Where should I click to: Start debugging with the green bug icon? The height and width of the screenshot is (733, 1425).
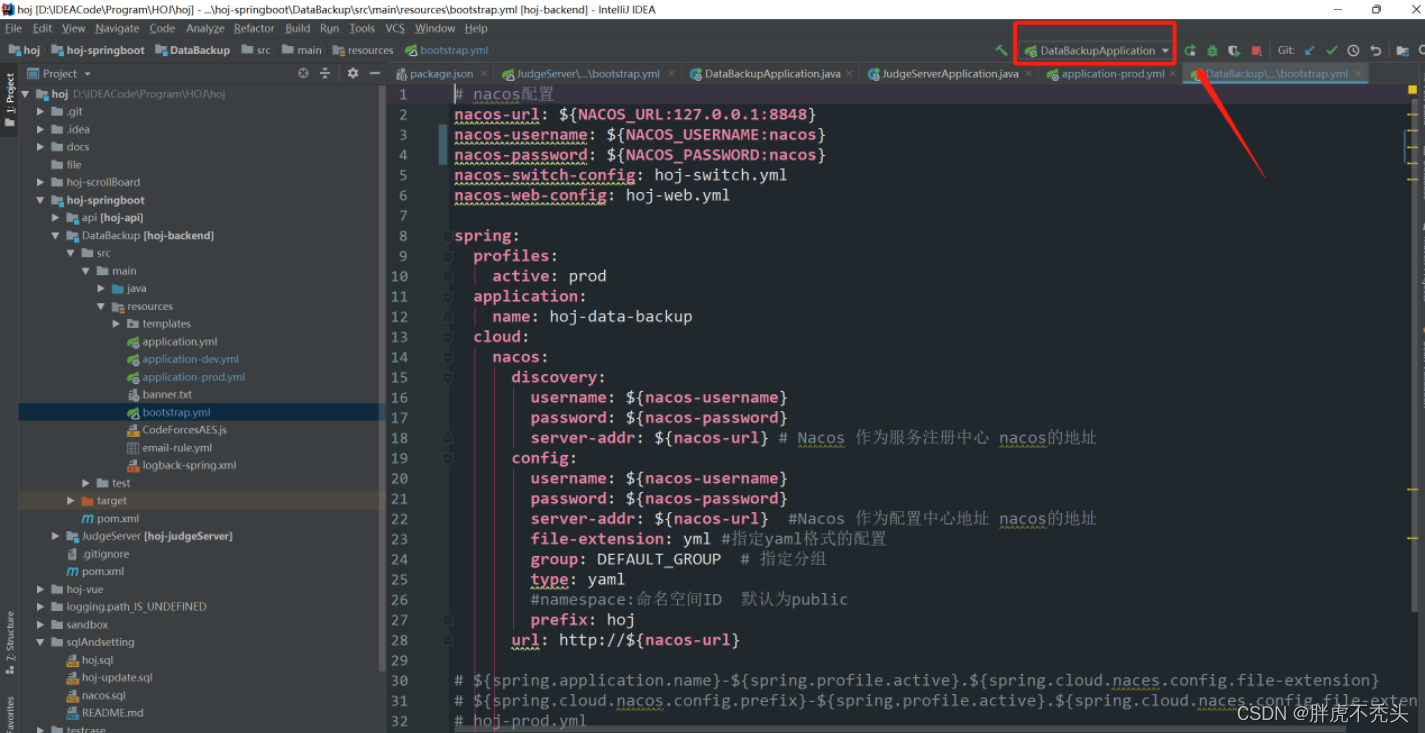pyautogui.click(x=1212, y=50)
